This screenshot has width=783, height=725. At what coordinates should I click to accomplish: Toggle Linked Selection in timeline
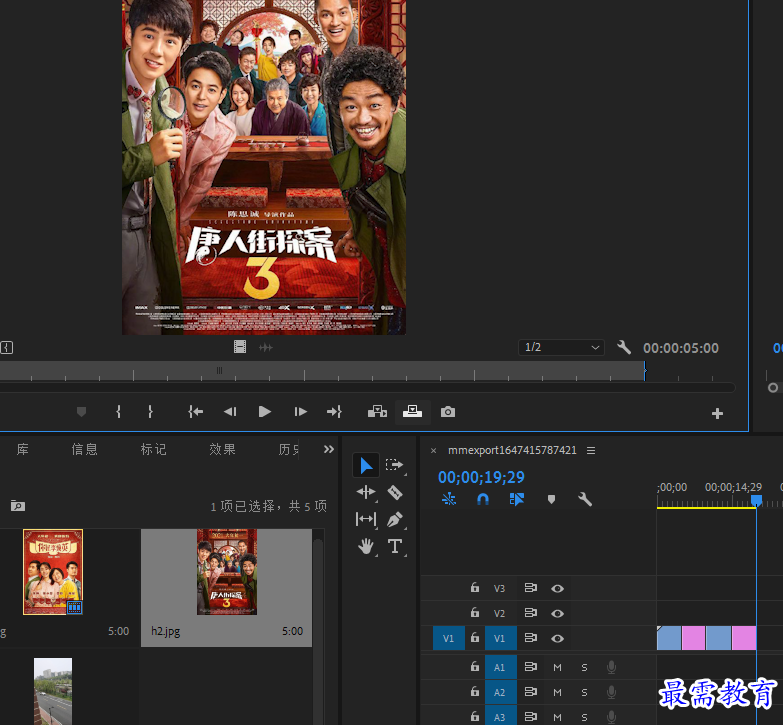click(517, 499)
